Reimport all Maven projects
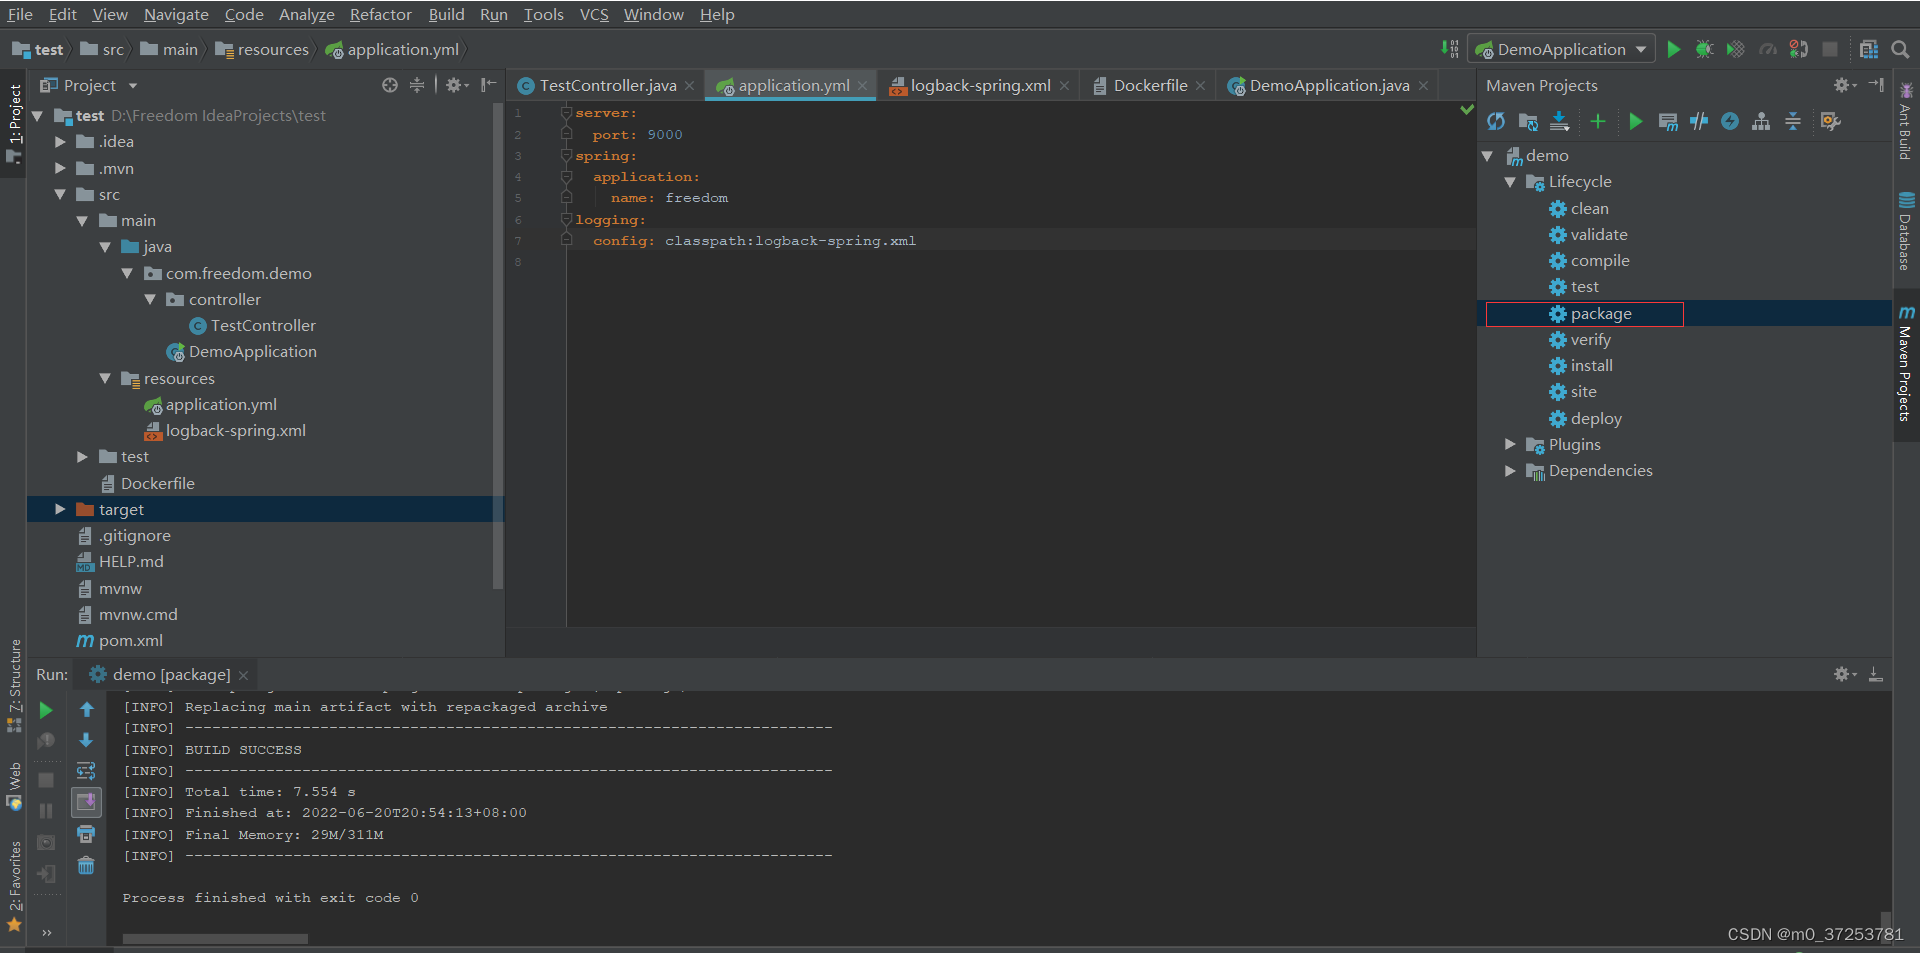 pyautogui.click(x=1496, y=121)
